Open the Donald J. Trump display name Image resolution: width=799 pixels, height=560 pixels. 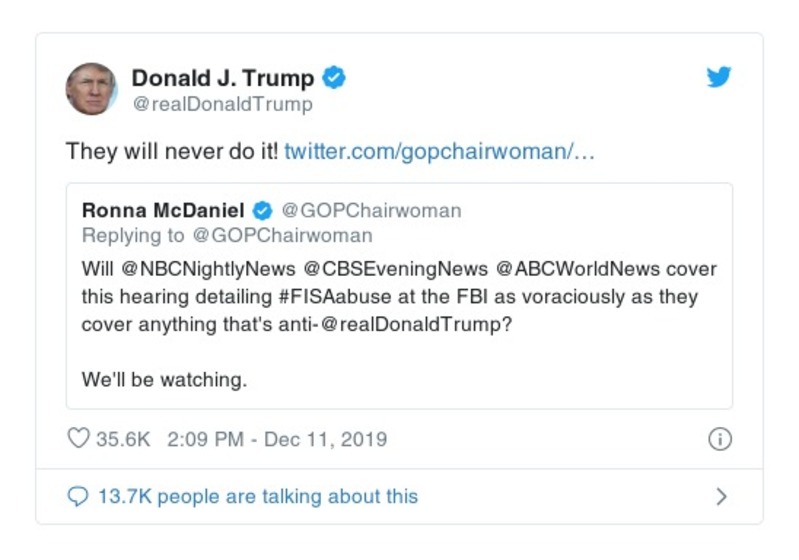click(x=222, y=78)
